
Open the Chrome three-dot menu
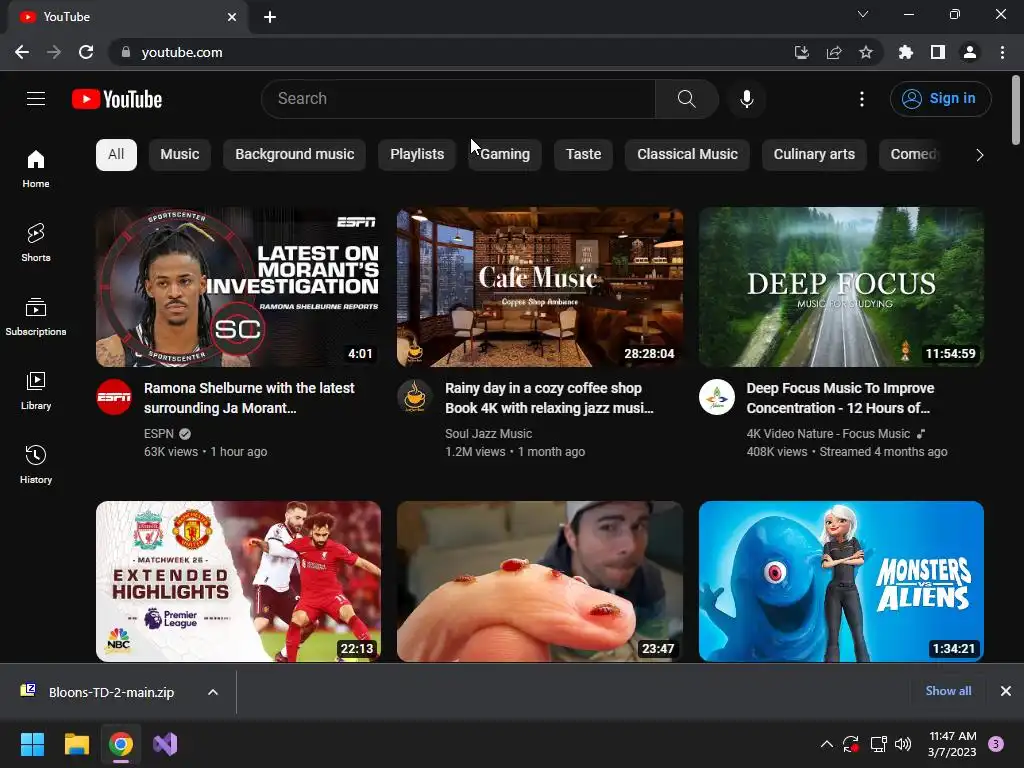1002,52
